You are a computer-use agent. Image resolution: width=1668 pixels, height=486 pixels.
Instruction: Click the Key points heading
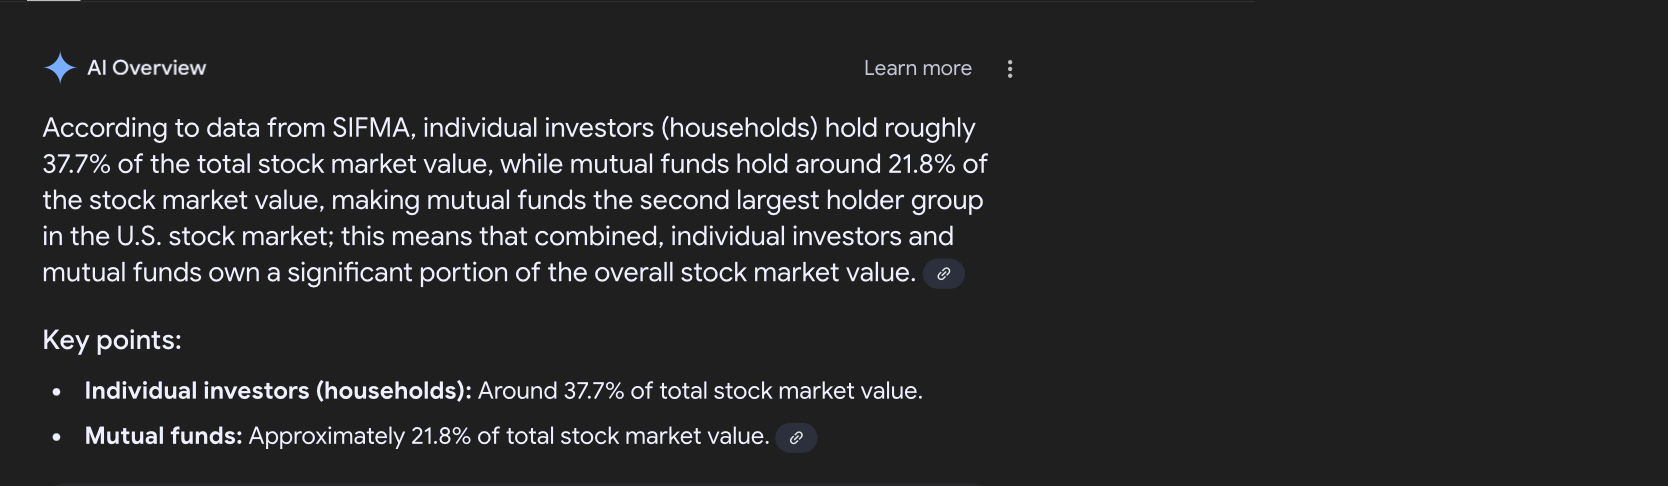tap(112, 340)
